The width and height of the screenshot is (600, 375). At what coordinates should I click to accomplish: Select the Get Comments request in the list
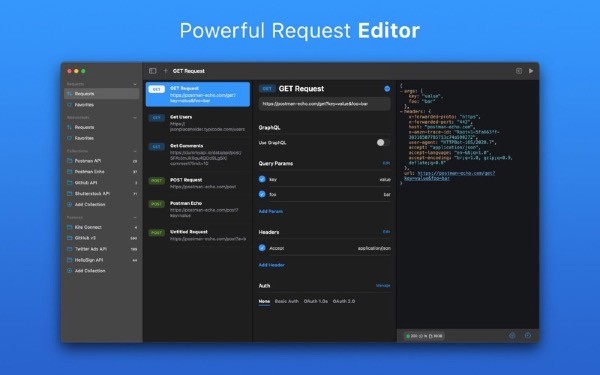pyautogui.click(x=198, y=155)
